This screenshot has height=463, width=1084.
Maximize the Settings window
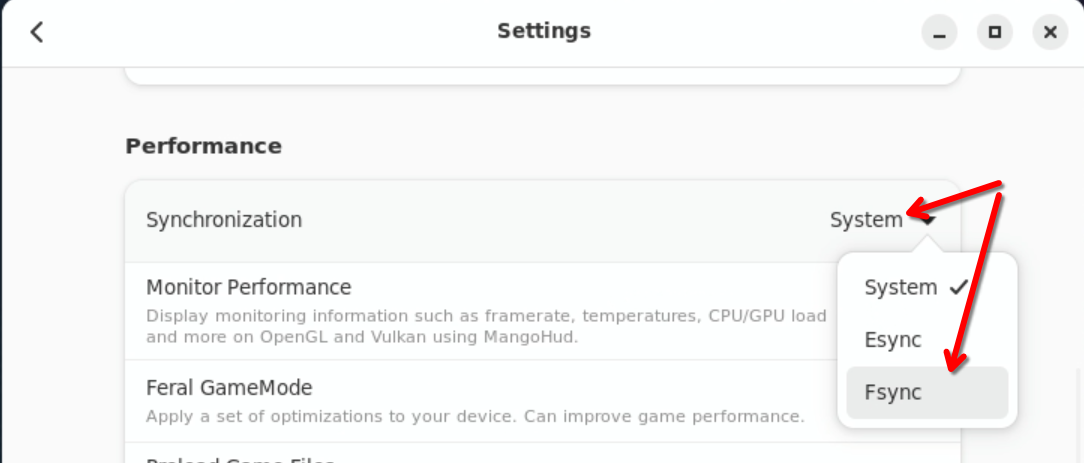point(994,32)
